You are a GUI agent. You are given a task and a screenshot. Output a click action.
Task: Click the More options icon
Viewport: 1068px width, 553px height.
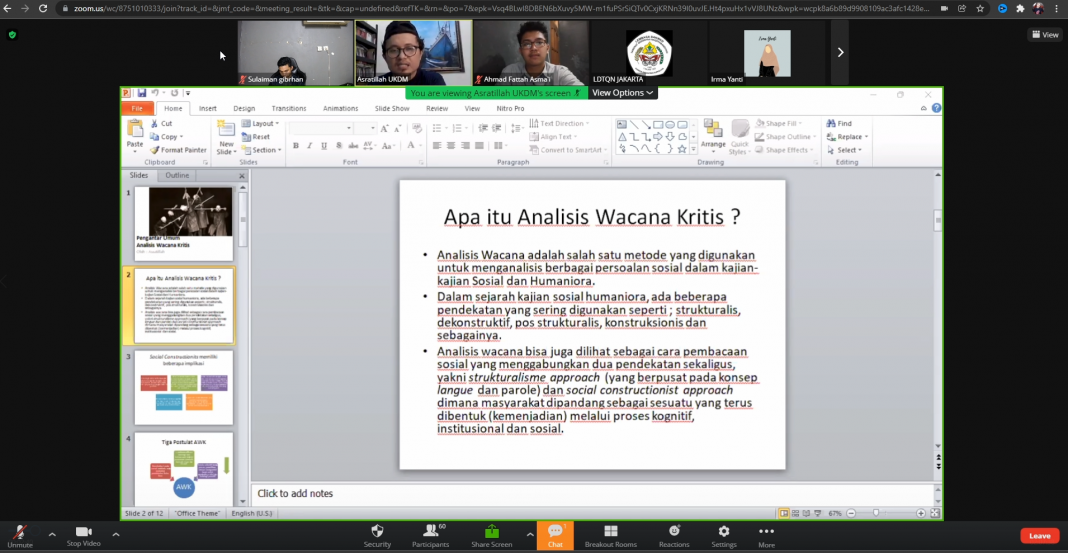click(766, 533)
